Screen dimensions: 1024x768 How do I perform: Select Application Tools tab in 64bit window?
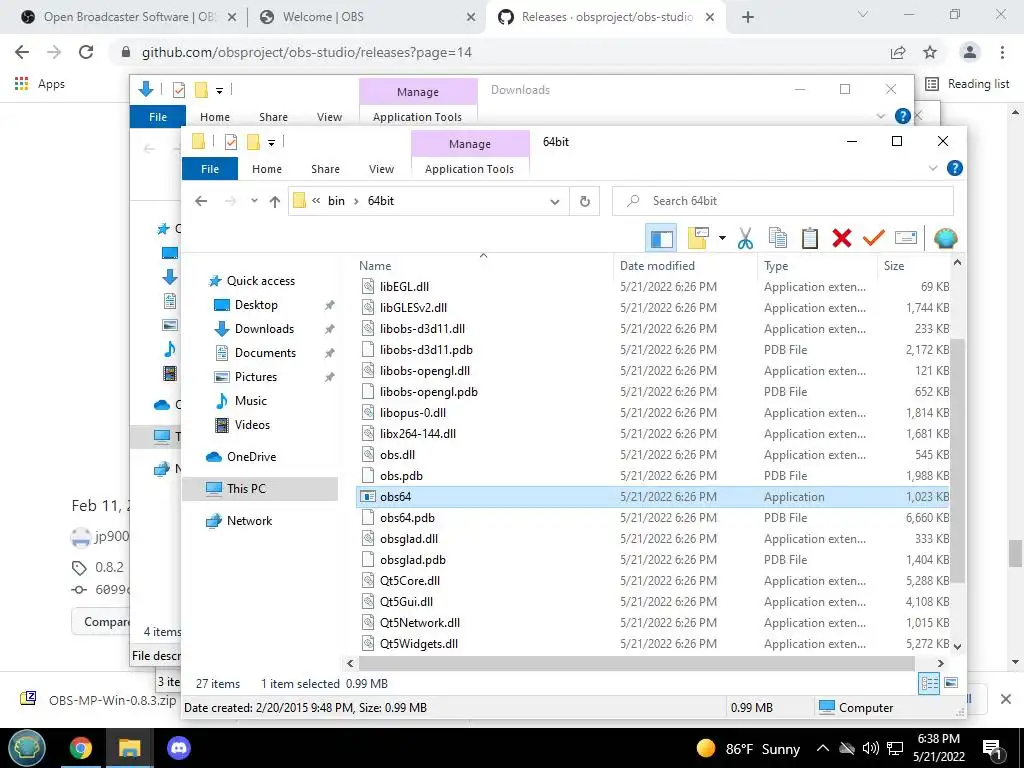pos(470,168)
